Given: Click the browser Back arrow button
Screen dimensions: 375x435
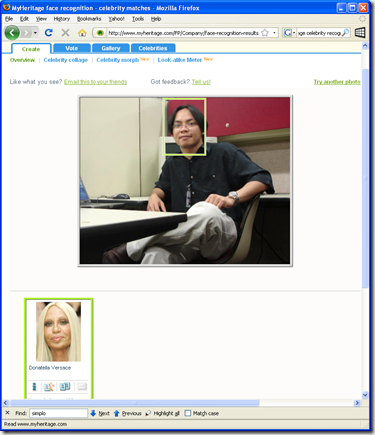Looking at the screenshot, I should 12,33.
